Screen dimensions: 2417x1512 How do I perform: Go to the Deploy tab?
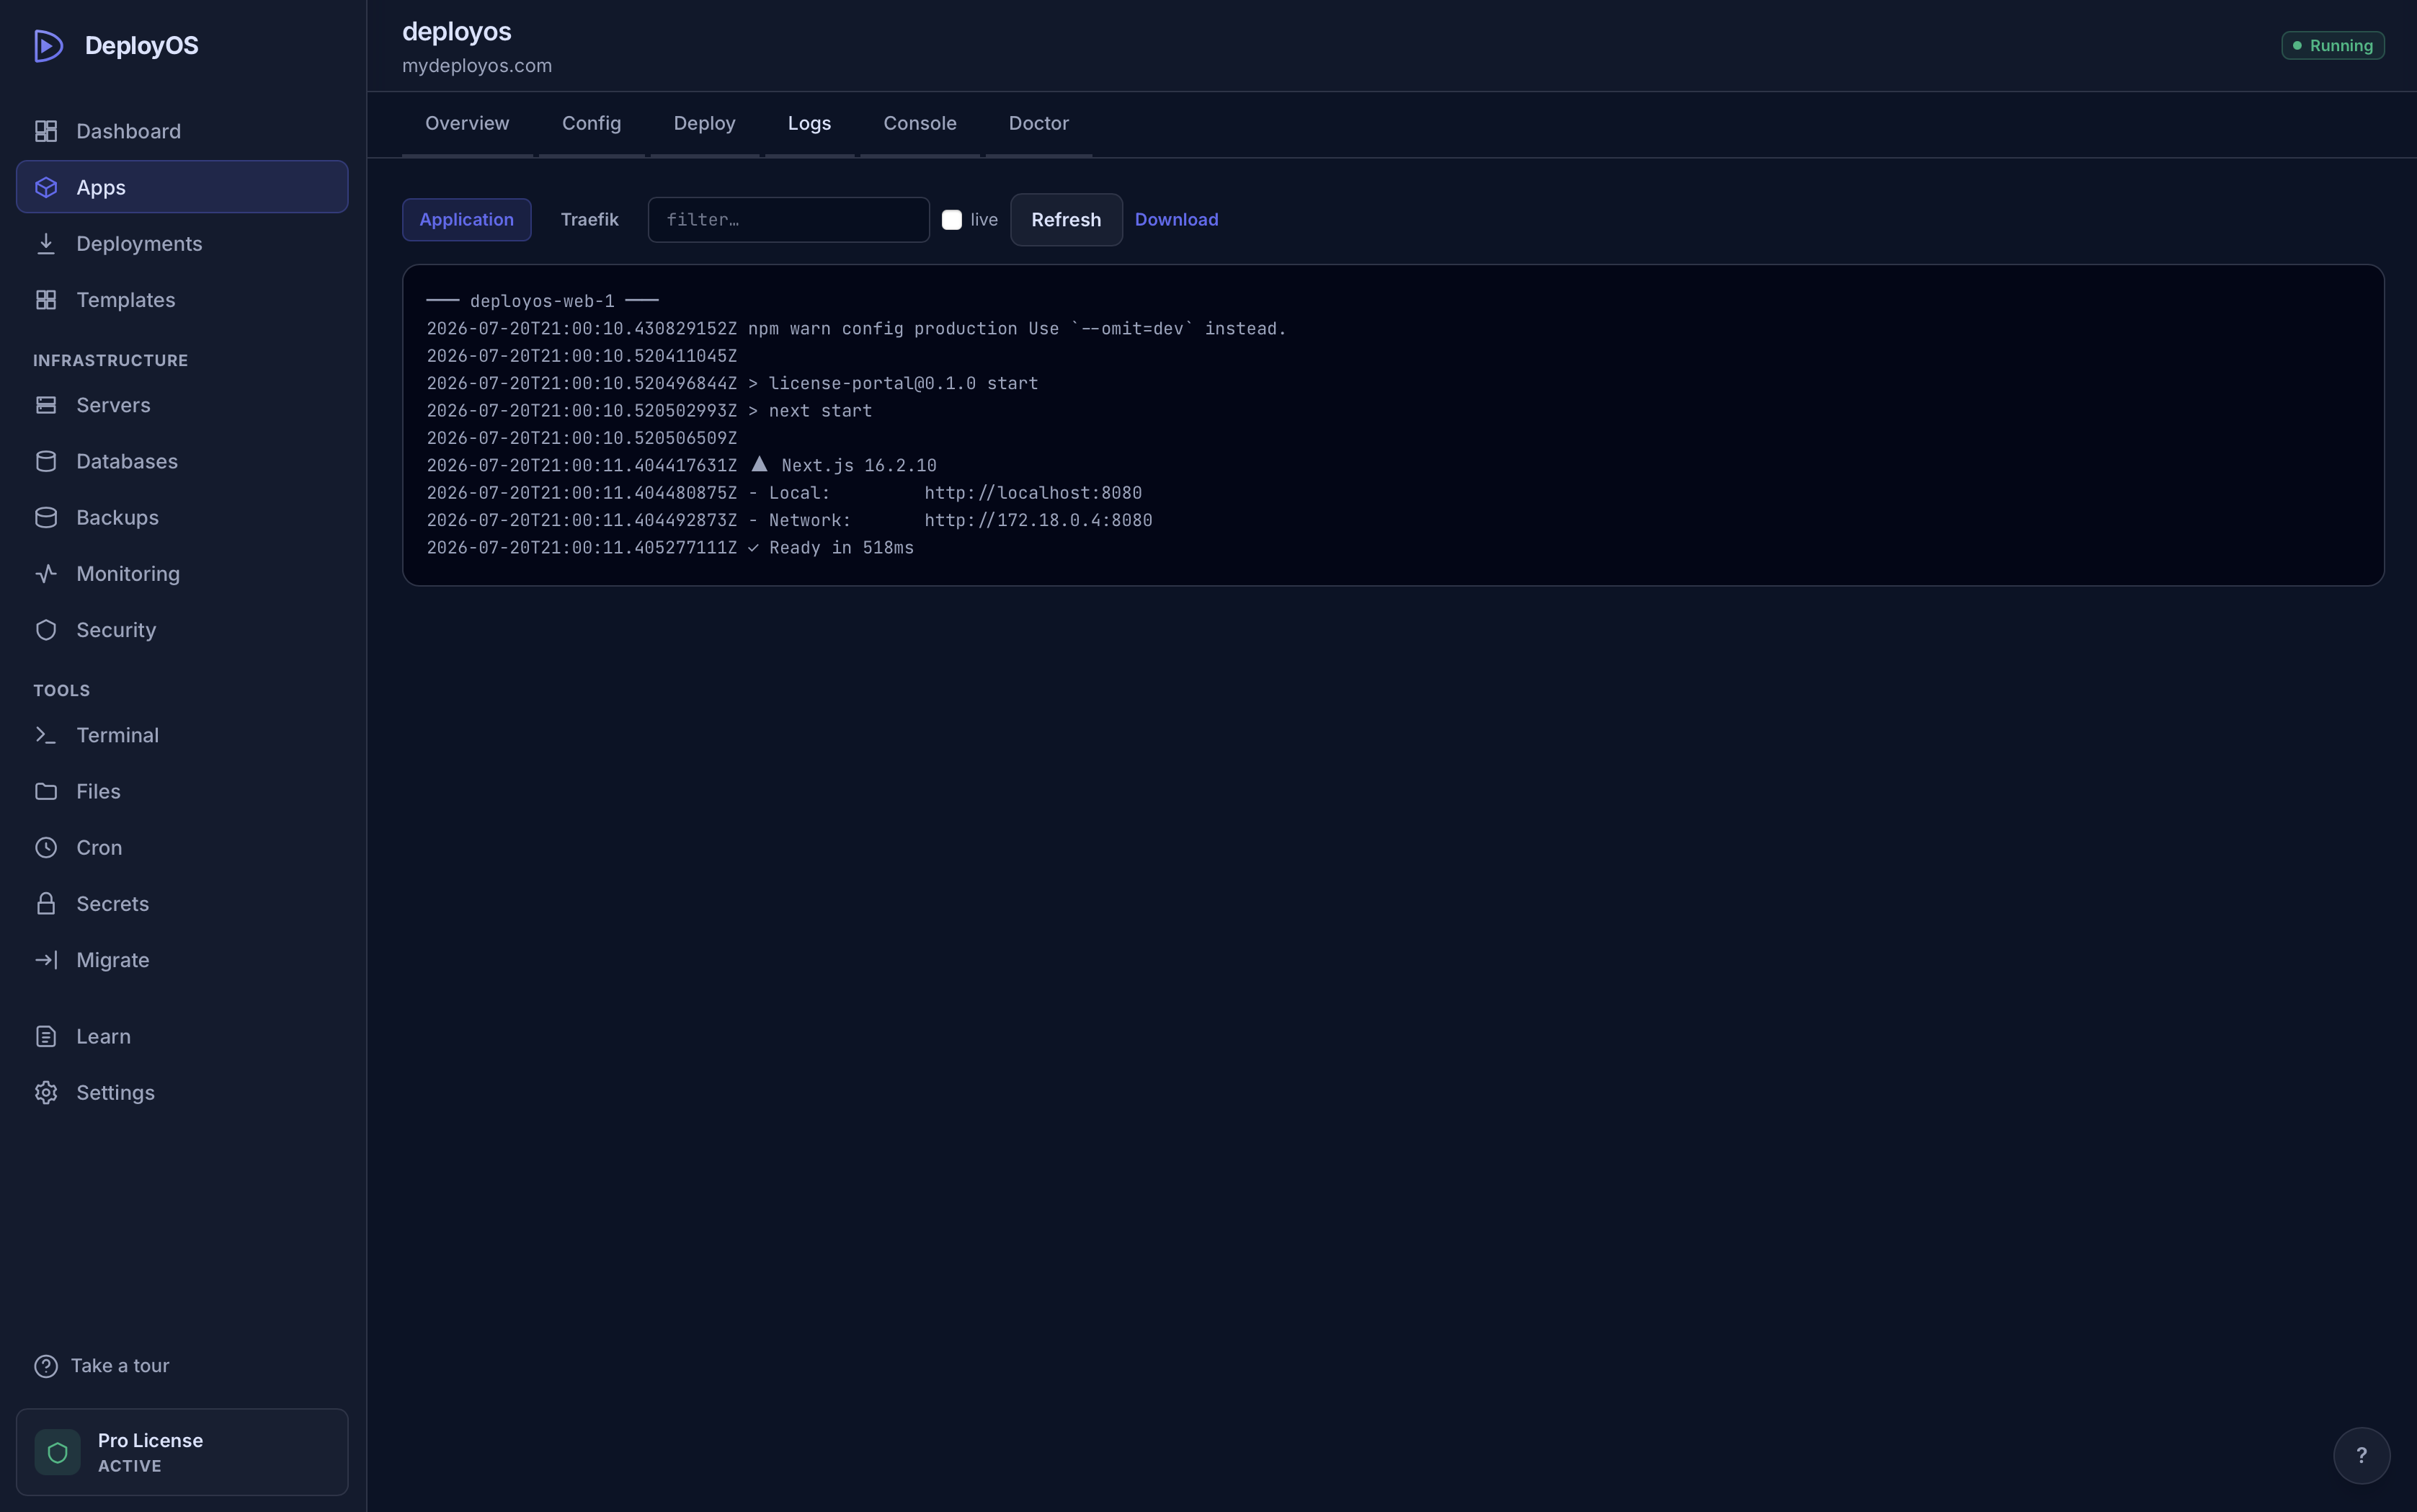tap(704, 123)
